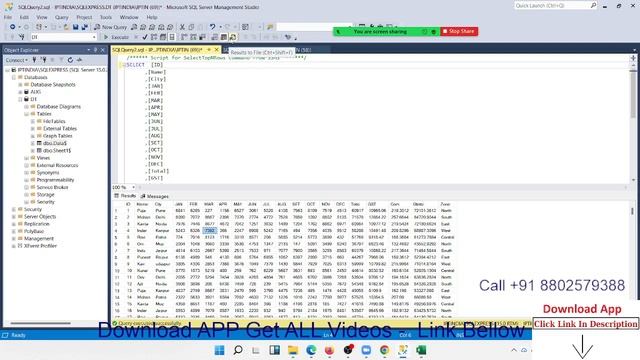Viewport: 640px width, 360px height.
Task: Open Excel from the taskbar
Action: (x=421, y=350)
